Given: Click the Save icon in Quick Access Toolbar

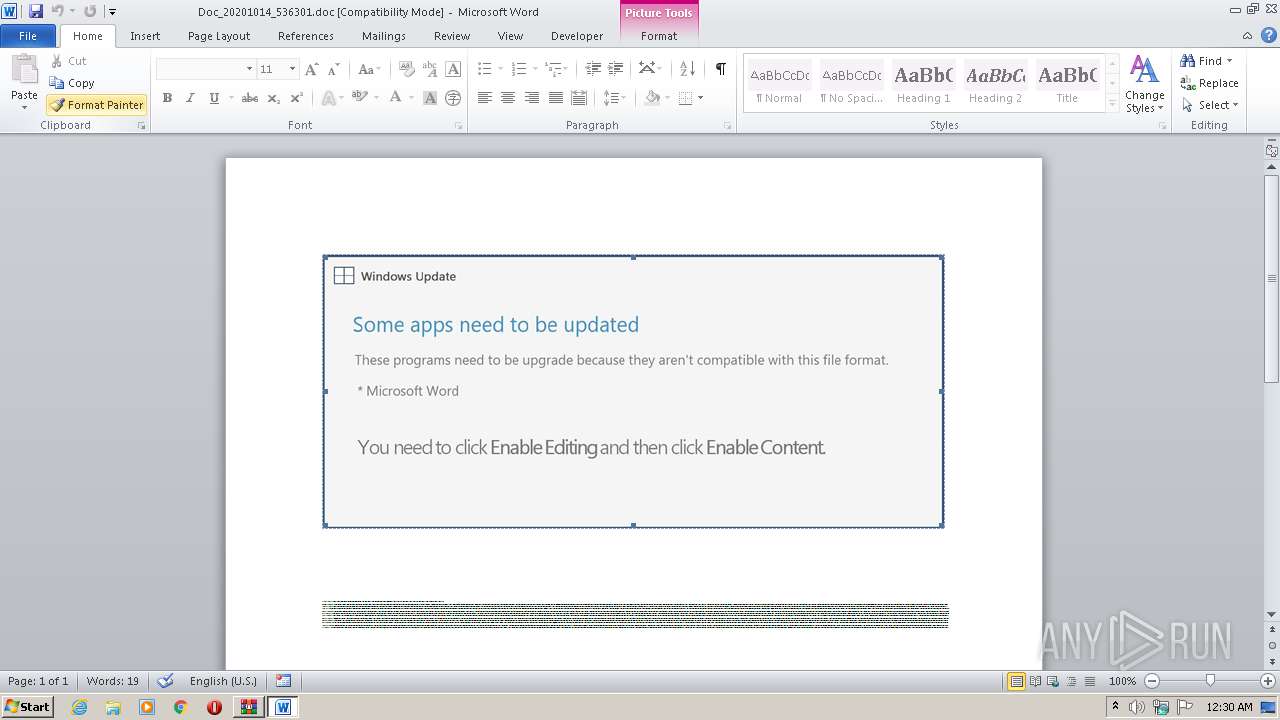Looking at the screenshot, I should [x=36, y=11].
